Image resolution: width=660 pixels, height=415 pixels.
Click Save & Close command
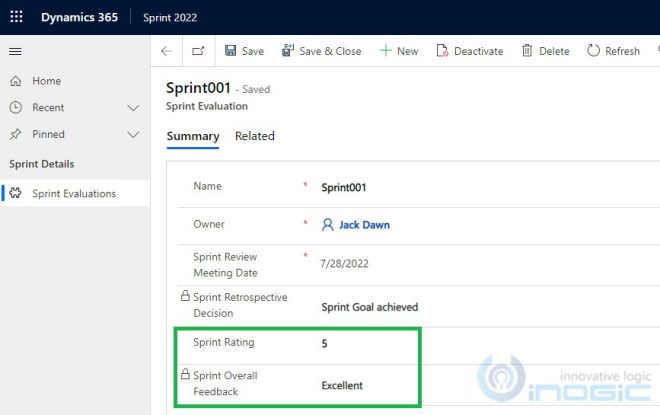(321, 51)
